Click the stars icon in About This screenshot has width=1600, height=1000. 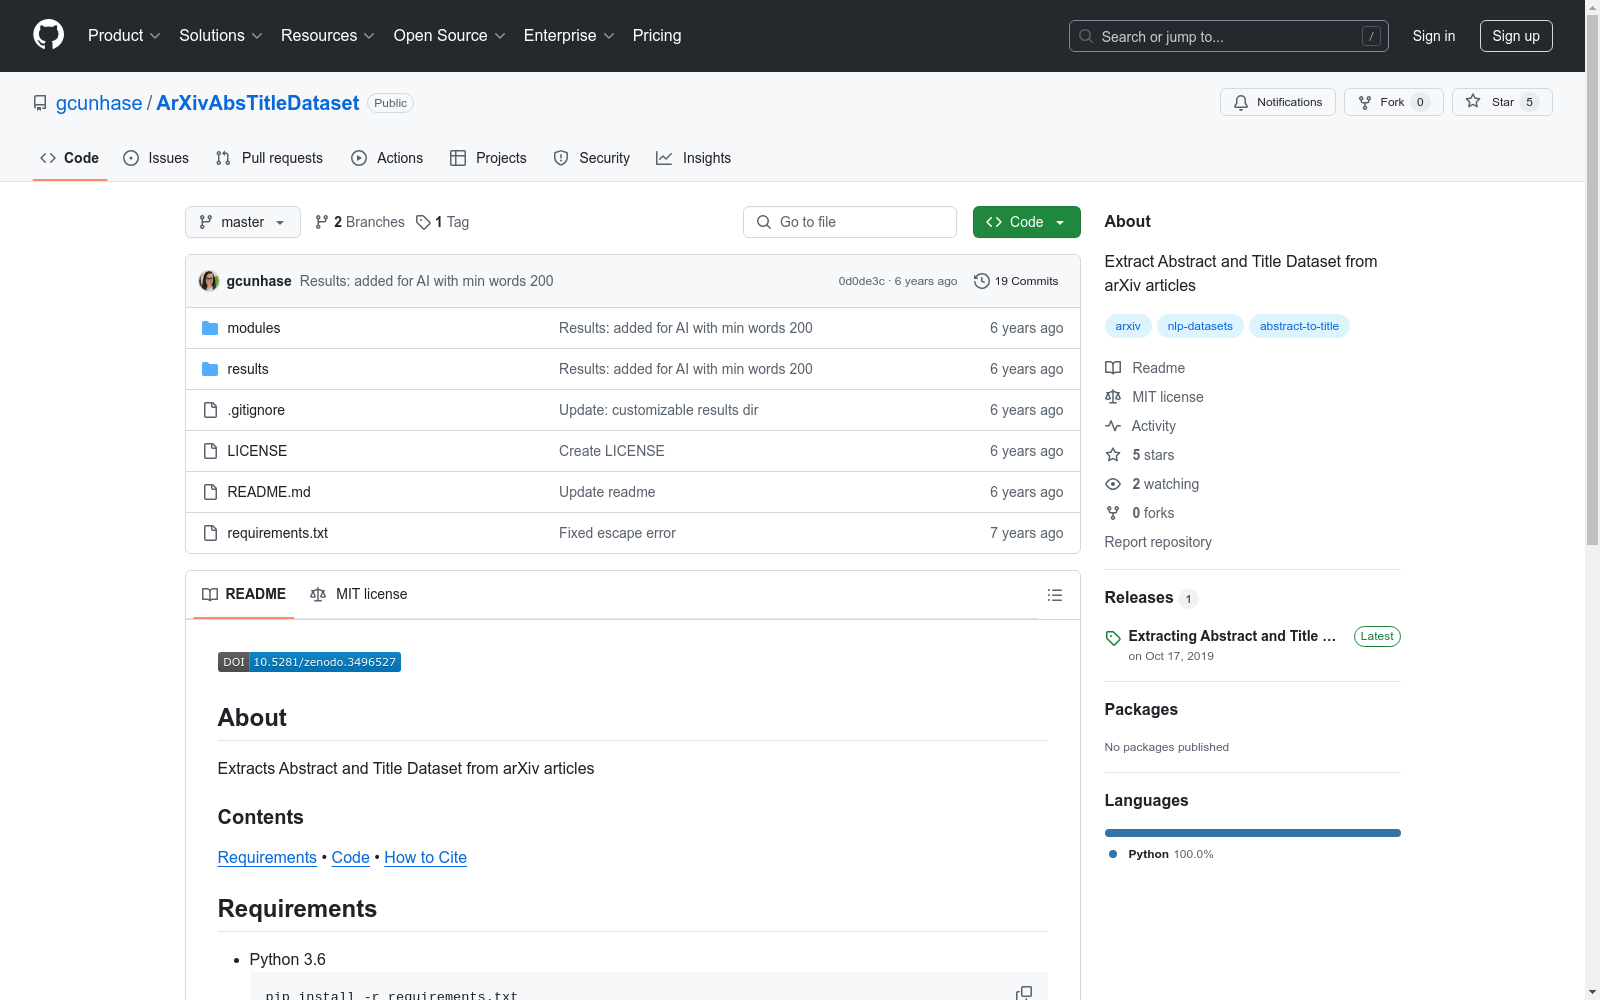click(1113, 455)
